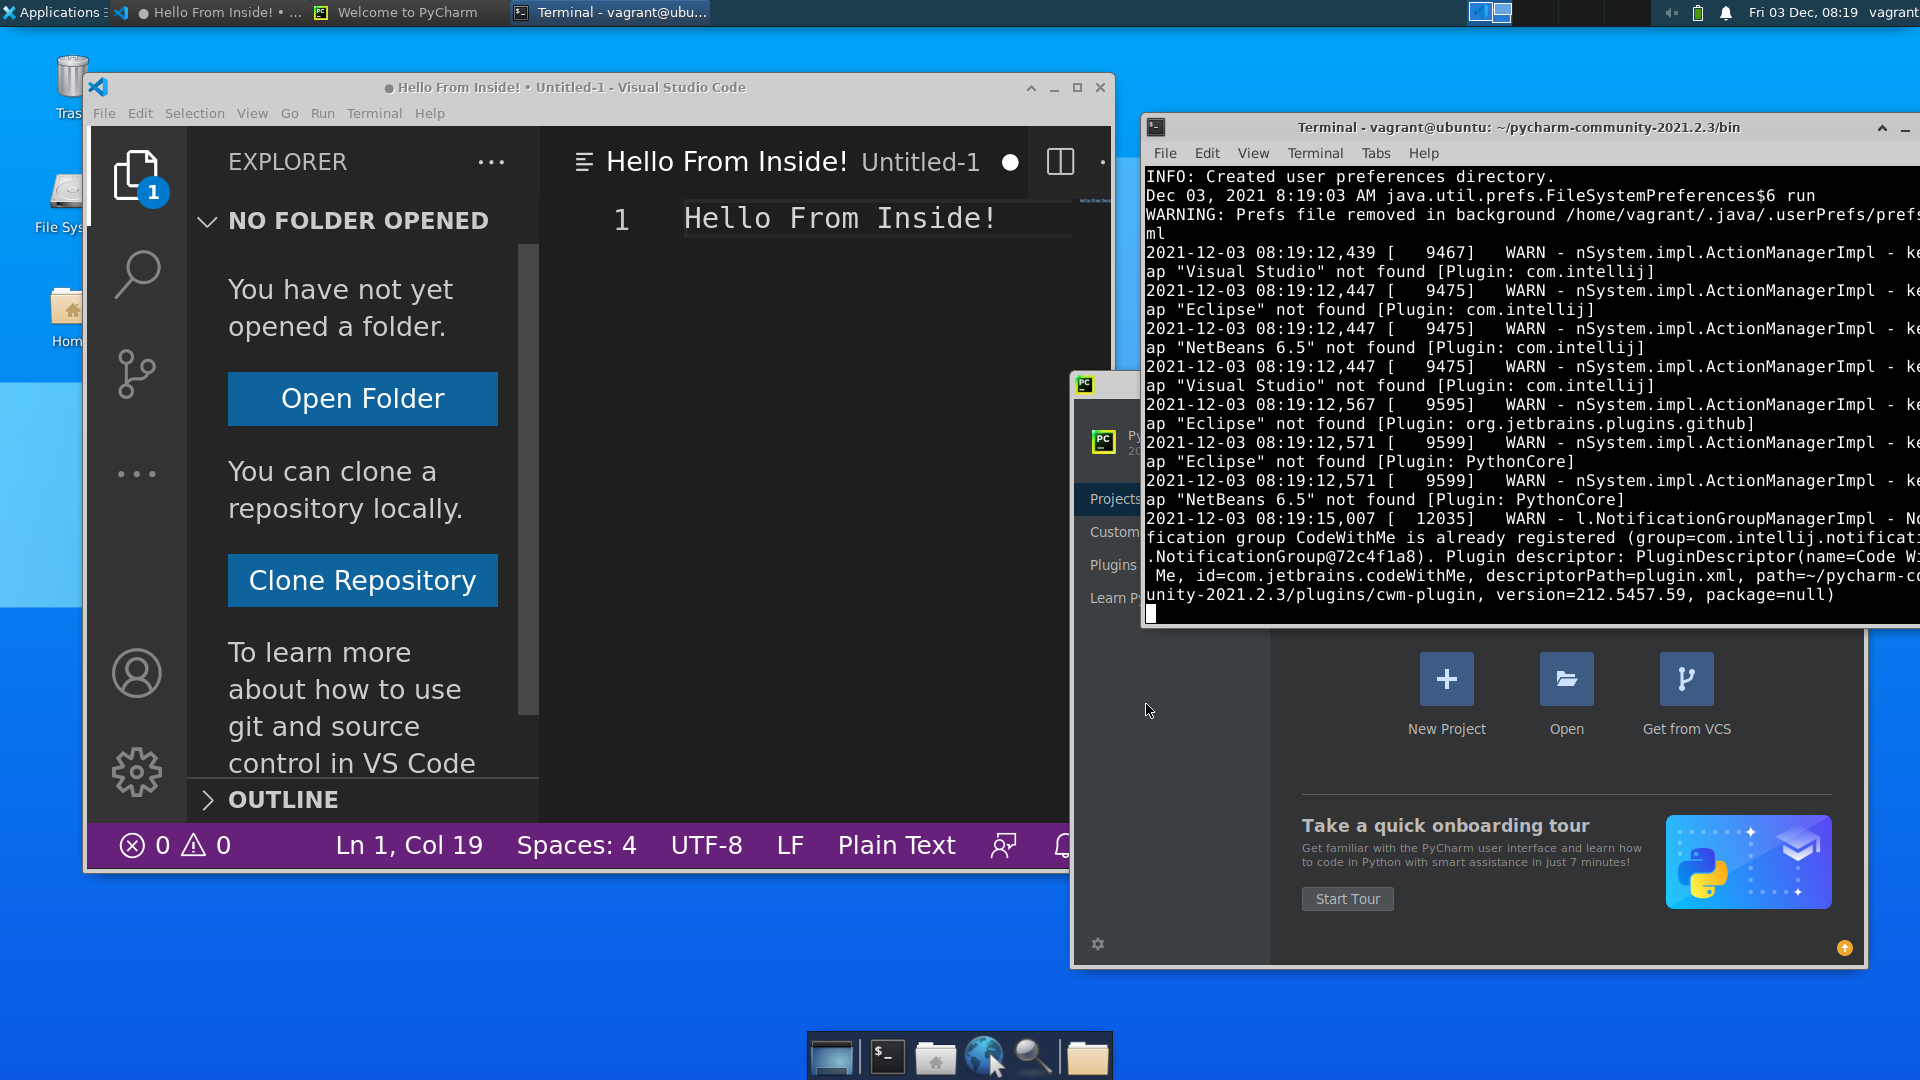Open VS Code Selection menu
This screenshot has height=1080, width=1920.
click(x=195, y=114)
